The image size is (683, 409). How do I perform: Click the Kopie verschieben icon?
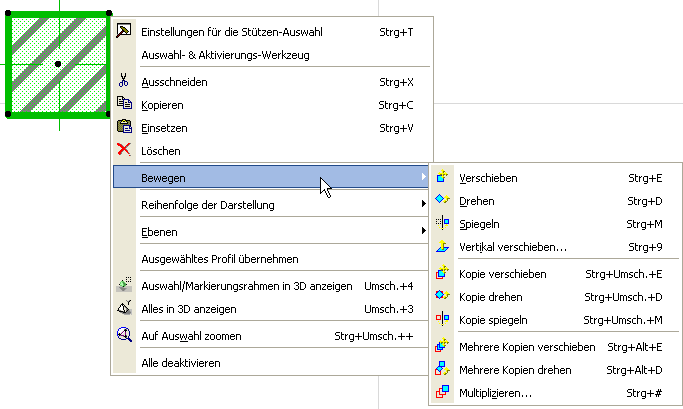coord(443,273)
